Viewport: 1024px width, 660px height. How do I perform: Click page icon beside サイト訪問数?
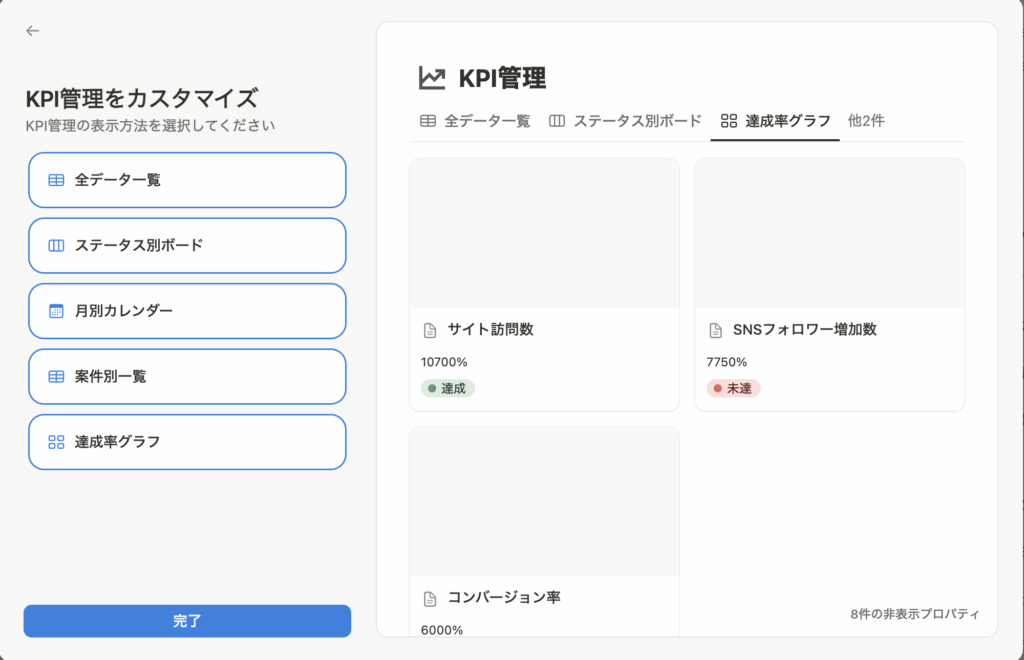click(430, 330)
